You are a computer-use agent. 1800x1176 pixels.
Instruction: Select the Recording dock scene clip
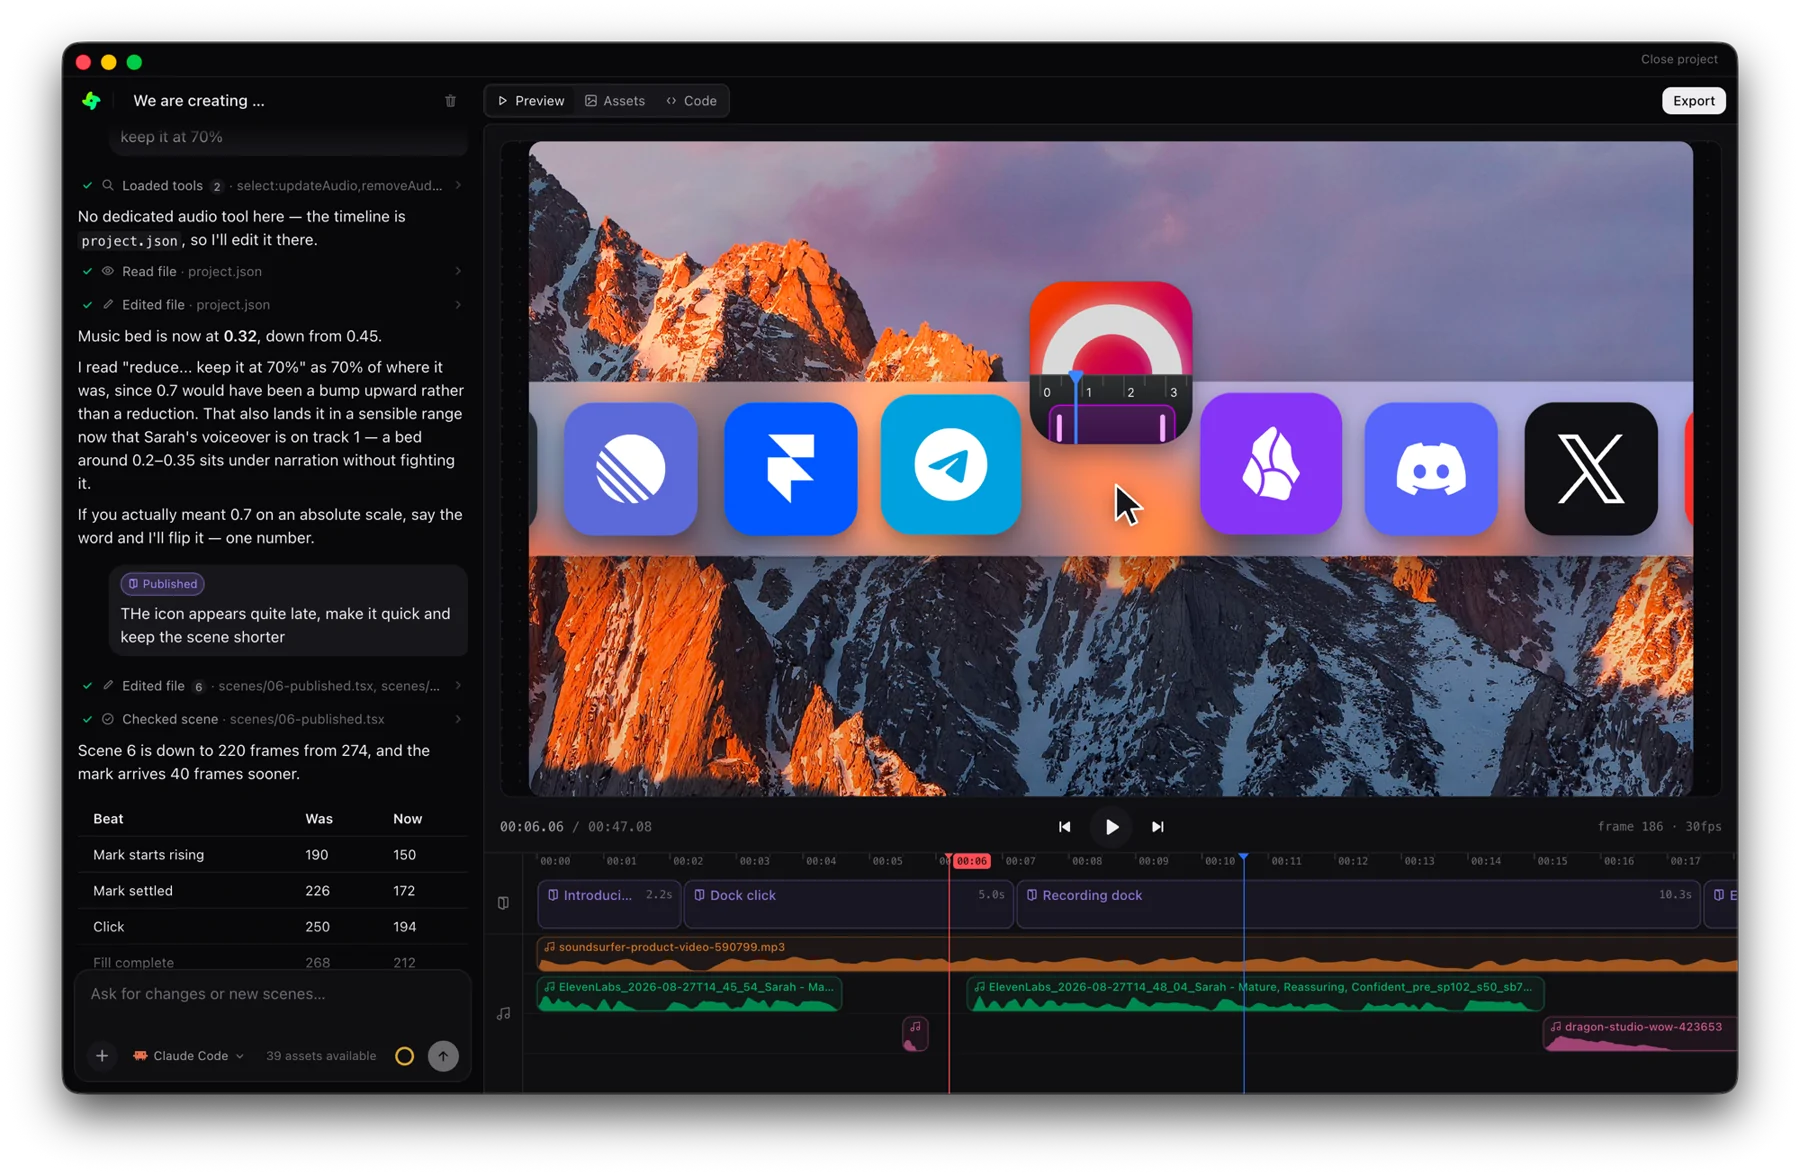pyautogui.click(x=1358, y=904)
